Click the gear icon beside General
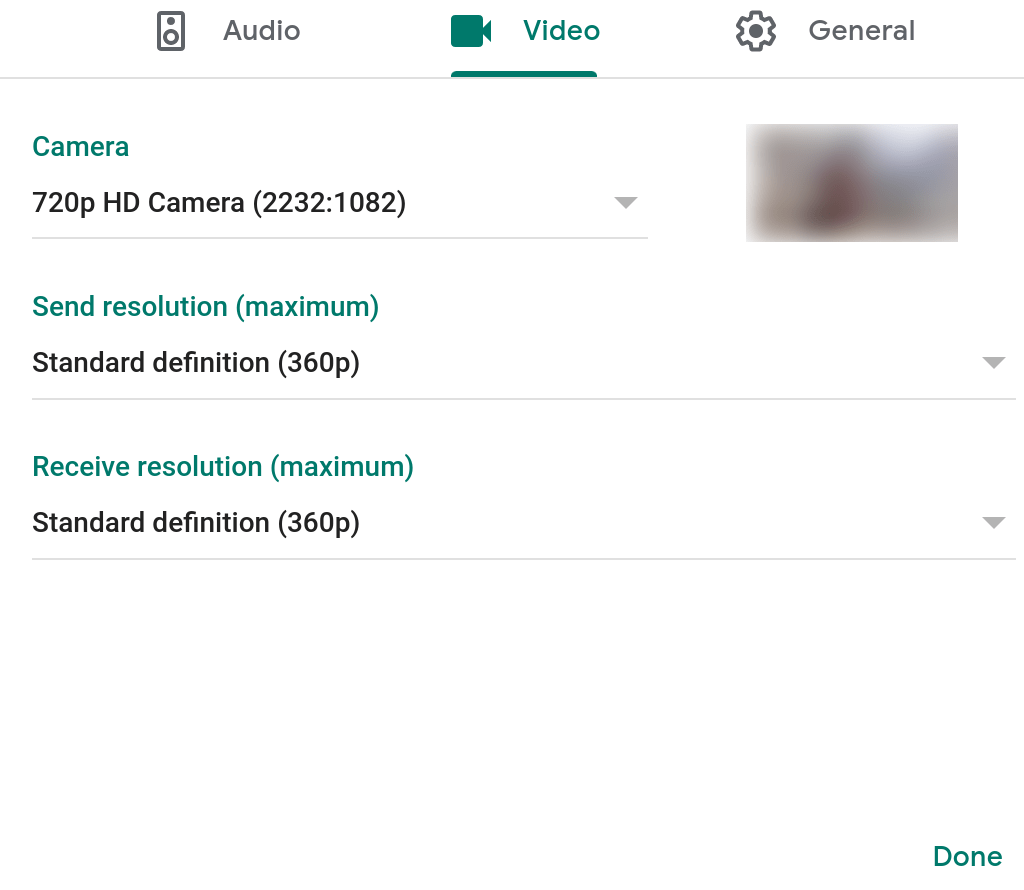The width and height of the screenshot is (1024, 890). point(756,31)
